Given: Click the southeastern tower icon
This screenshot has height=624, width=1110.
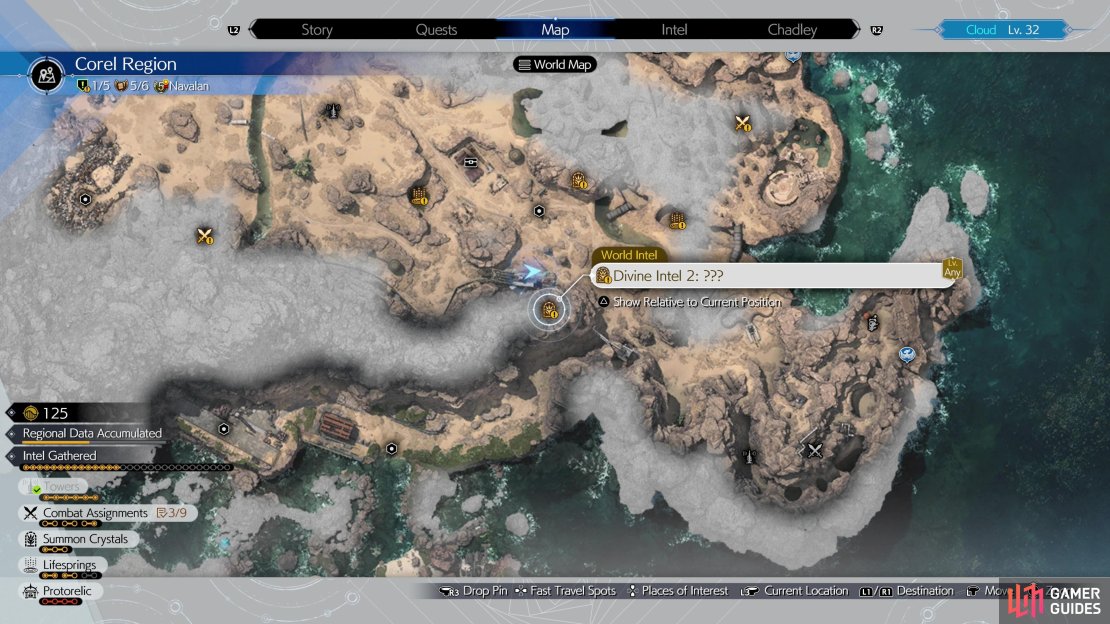Looking at the screenshot, I should point(749,457).
